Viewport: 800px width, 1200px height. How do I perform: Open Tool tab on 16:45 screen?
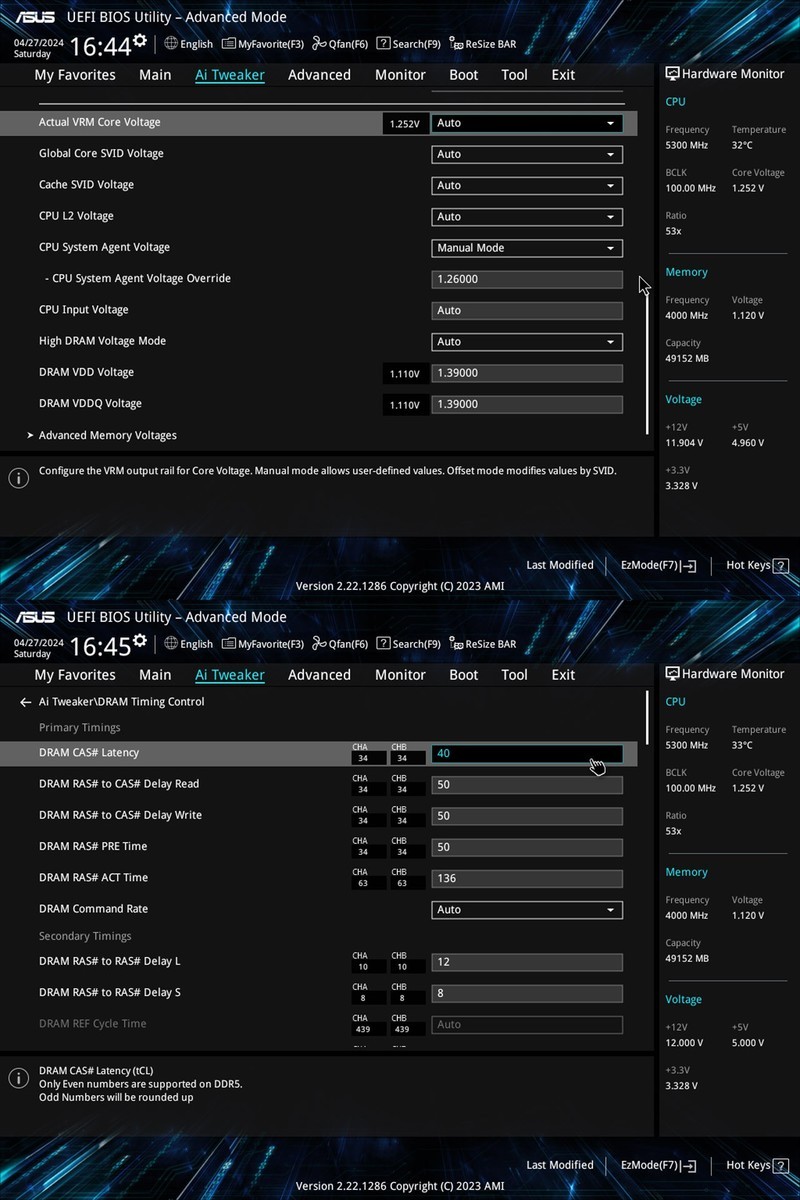pyautogui.click(x=514, y=675)
